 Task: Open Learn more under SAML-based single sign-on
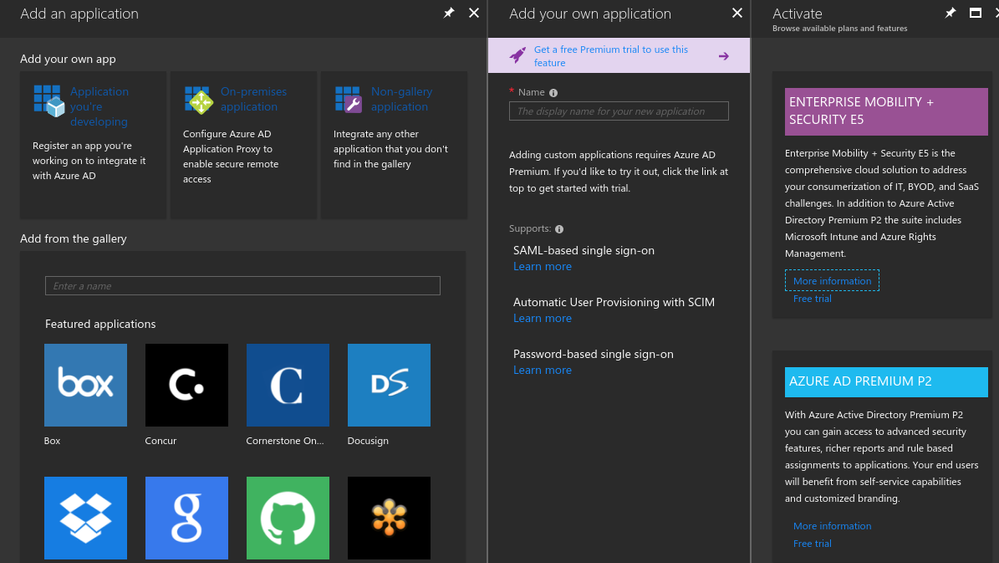click(x=542, y=266)
